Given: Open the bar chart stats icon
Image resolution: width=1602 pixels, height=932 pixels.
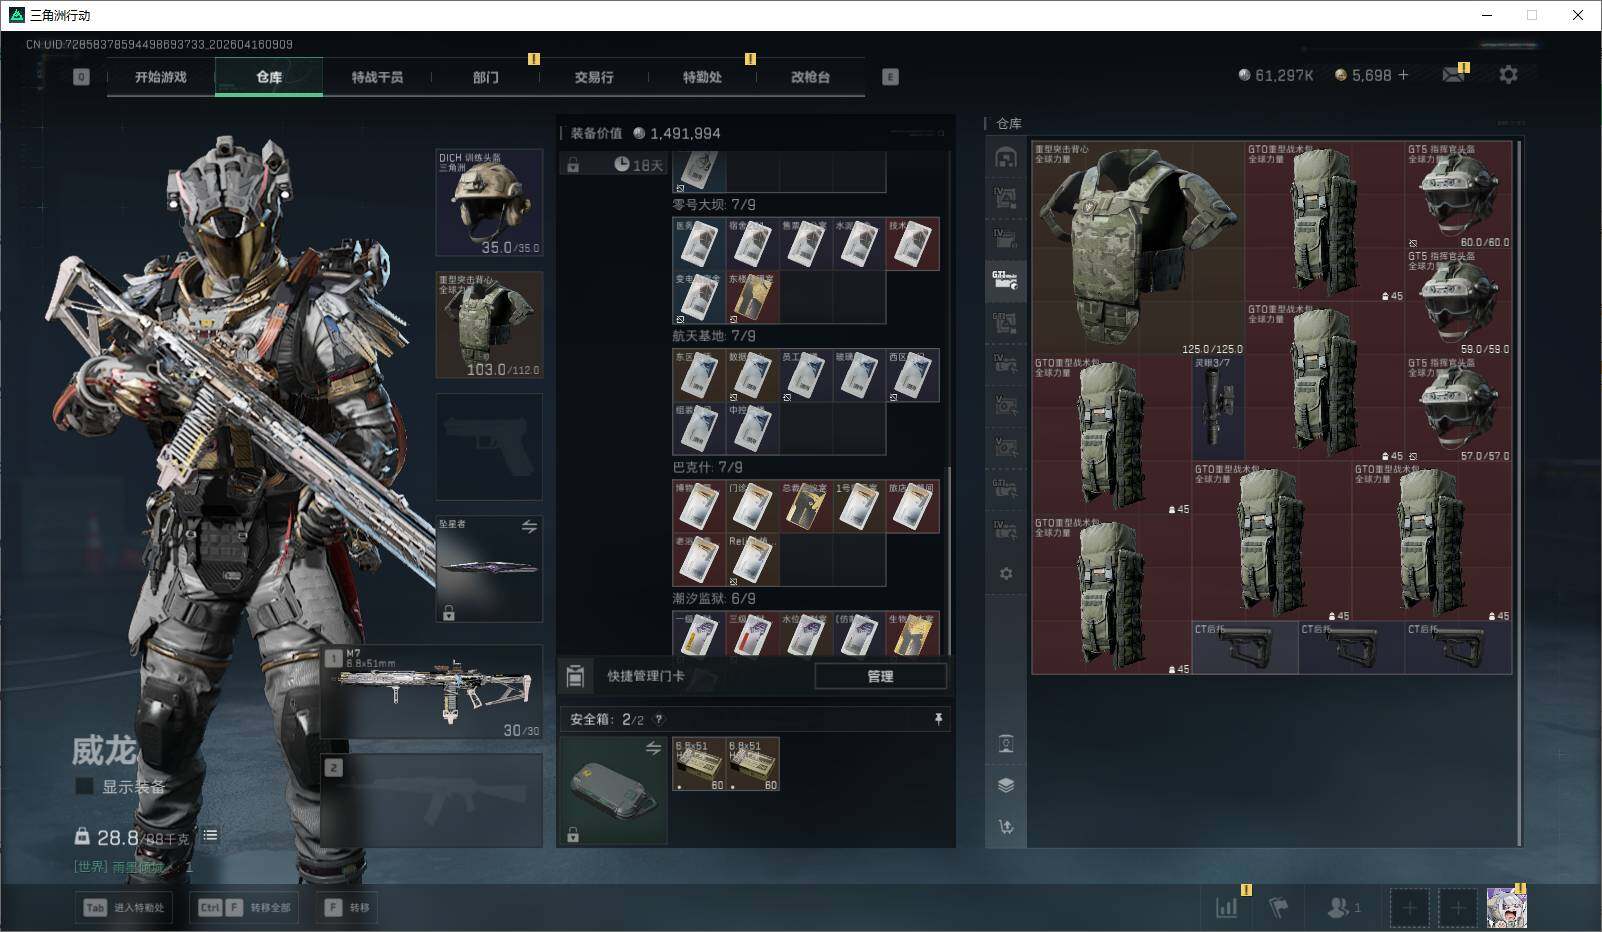Looking at the screenshot, I should (1227, 907).
